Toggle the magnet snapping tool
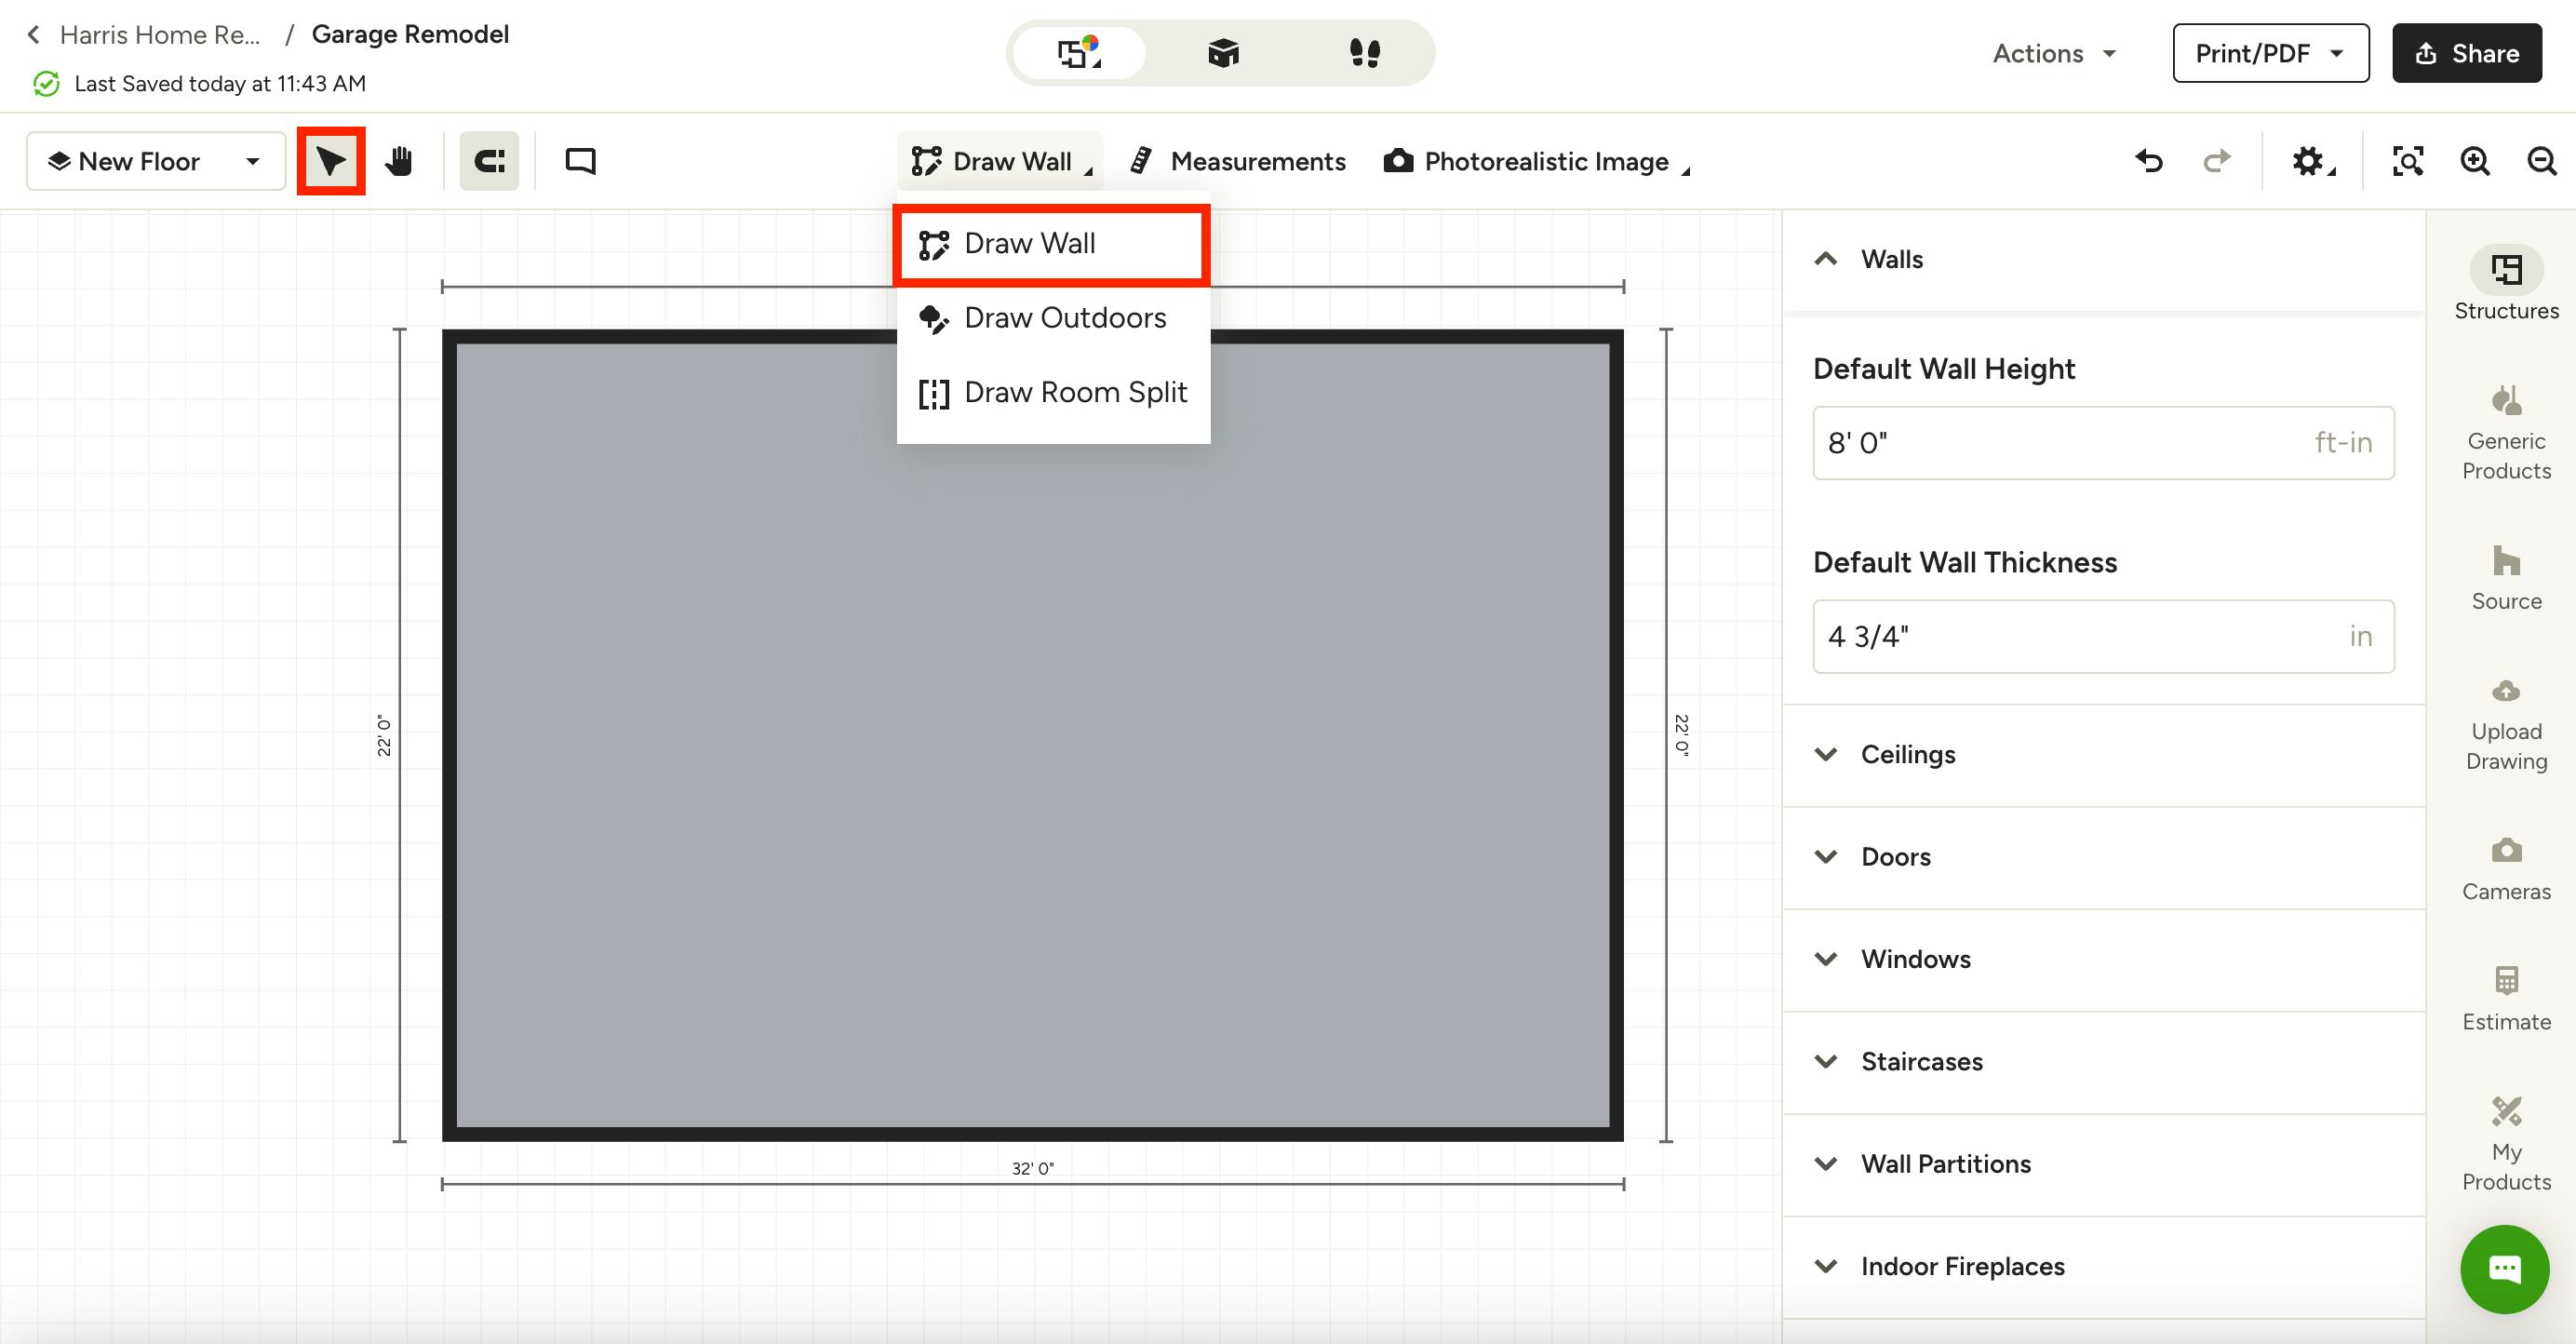The height and width of the screenshot is (1344, 2576). coord(489,161)
